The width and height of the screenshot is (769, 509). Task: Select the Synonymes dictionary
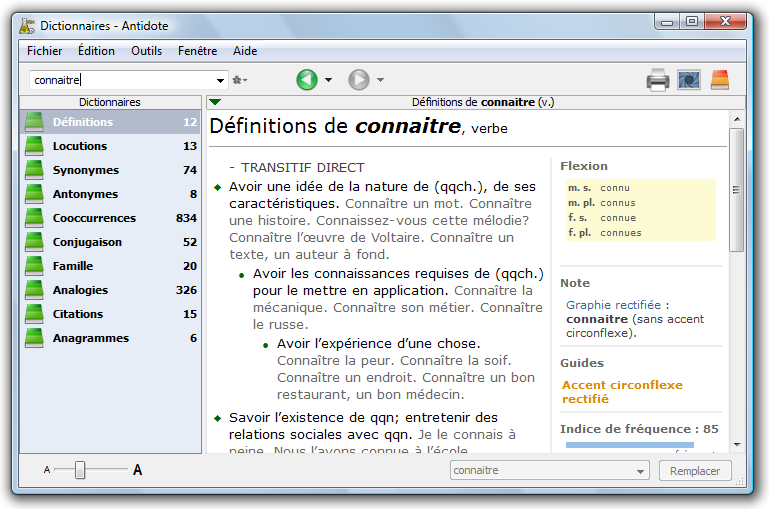pyautogui.click(x=110, y=170)
